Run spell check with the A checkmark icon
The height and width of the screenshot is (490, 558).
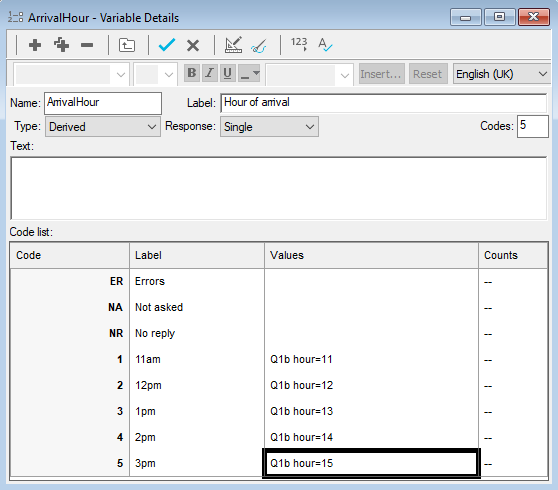point(325,45)
